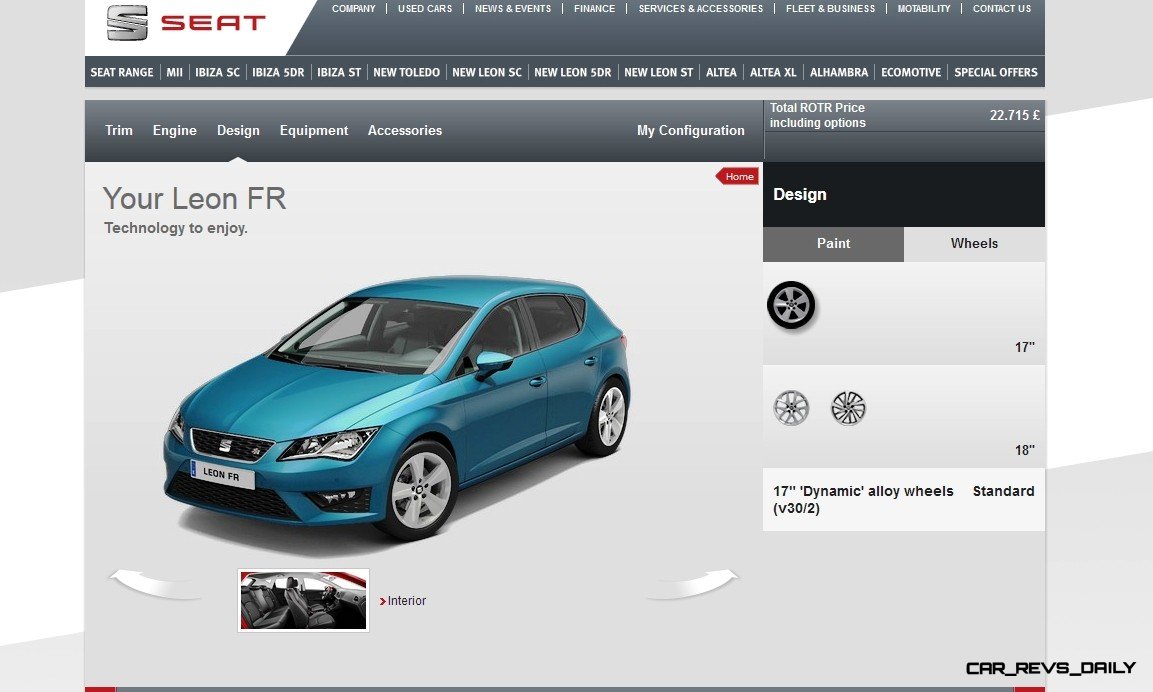Open the Used Cars menu
This screenshot has height=692, width=1153.
point(425,9)
